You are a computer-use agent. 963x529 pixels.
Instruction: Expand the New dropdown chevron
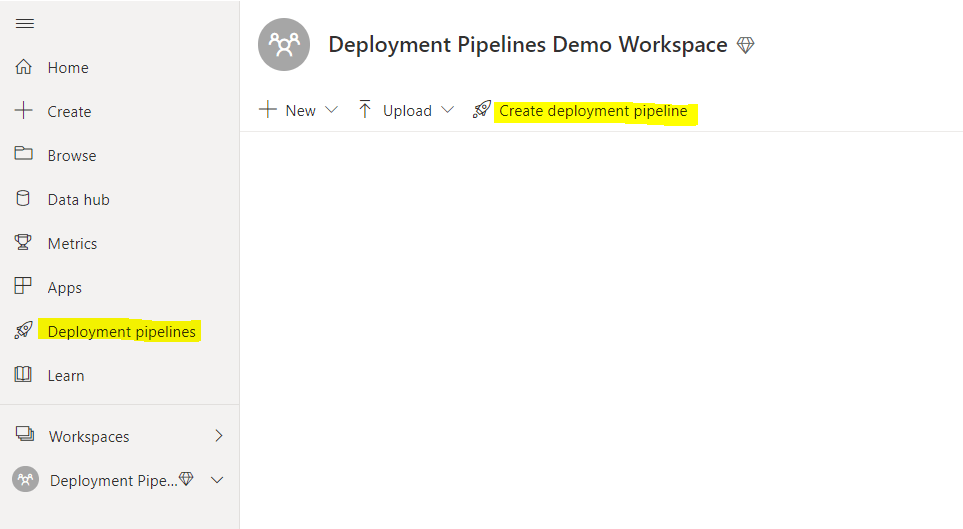(332, 110)
